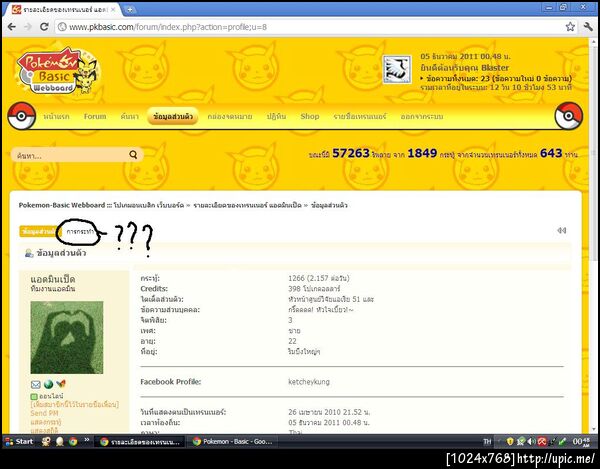The height and width of the screenshot is (469, 600).
Task: Click the double-arrow collapse icon at right
Action: pos(561,230)
